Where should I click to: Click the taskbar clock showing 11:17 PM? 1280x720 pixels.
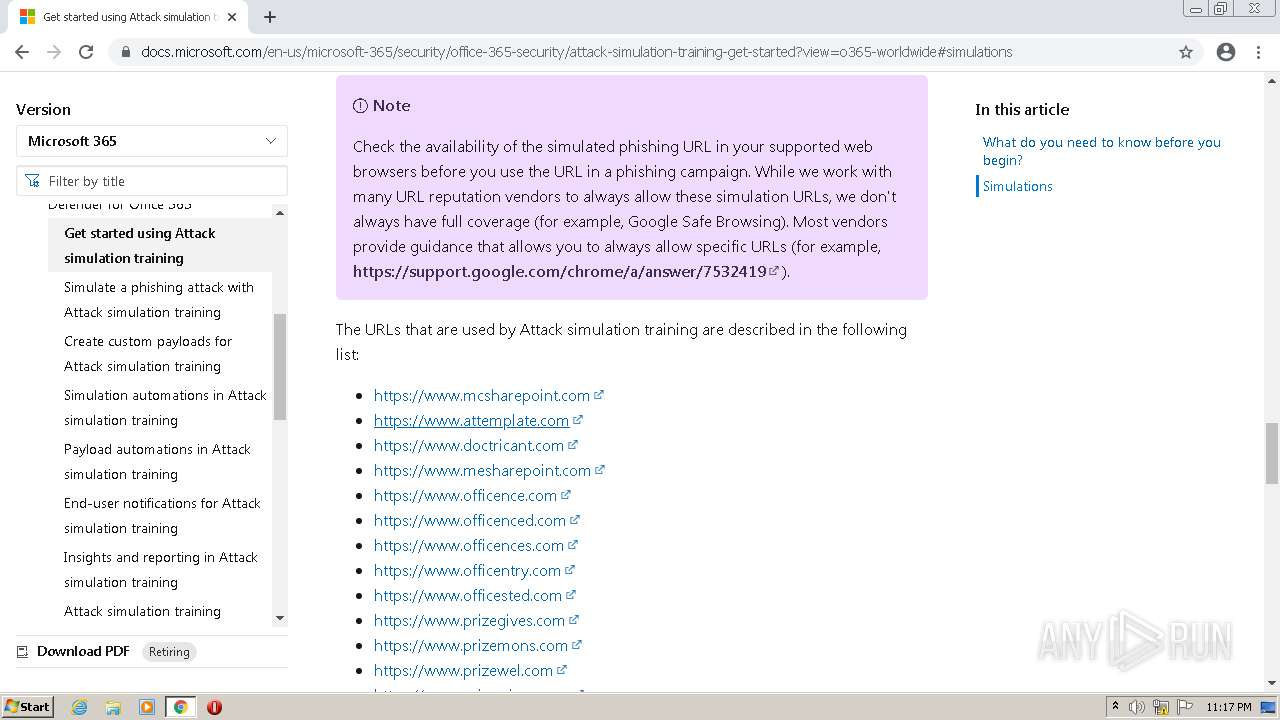[x=1228, y=707]
